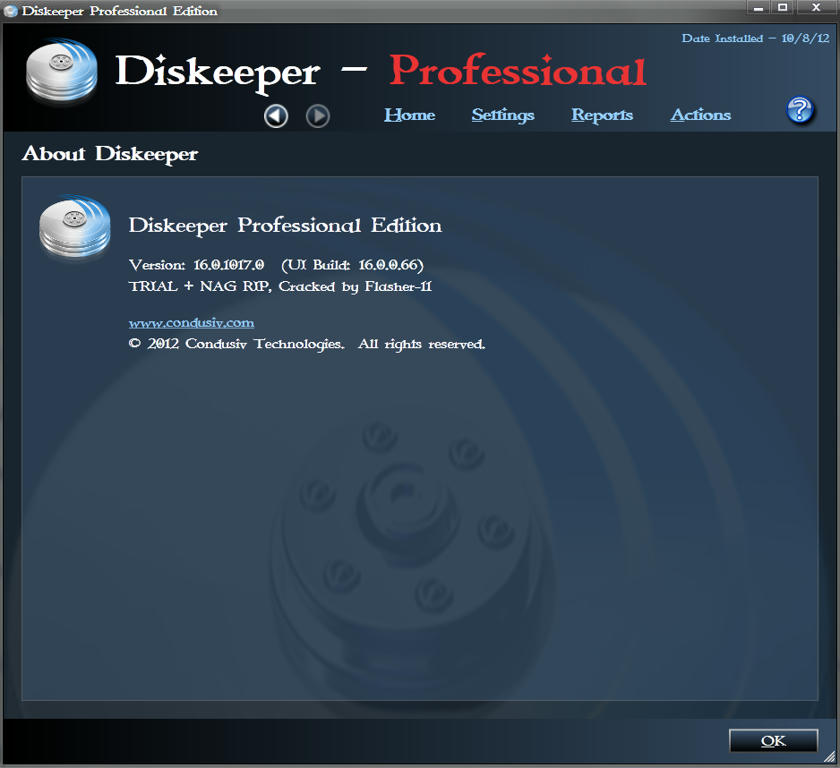
Task: Click the disk icon beside Diskeeper Professional Edition
Action: coord(74,227)
